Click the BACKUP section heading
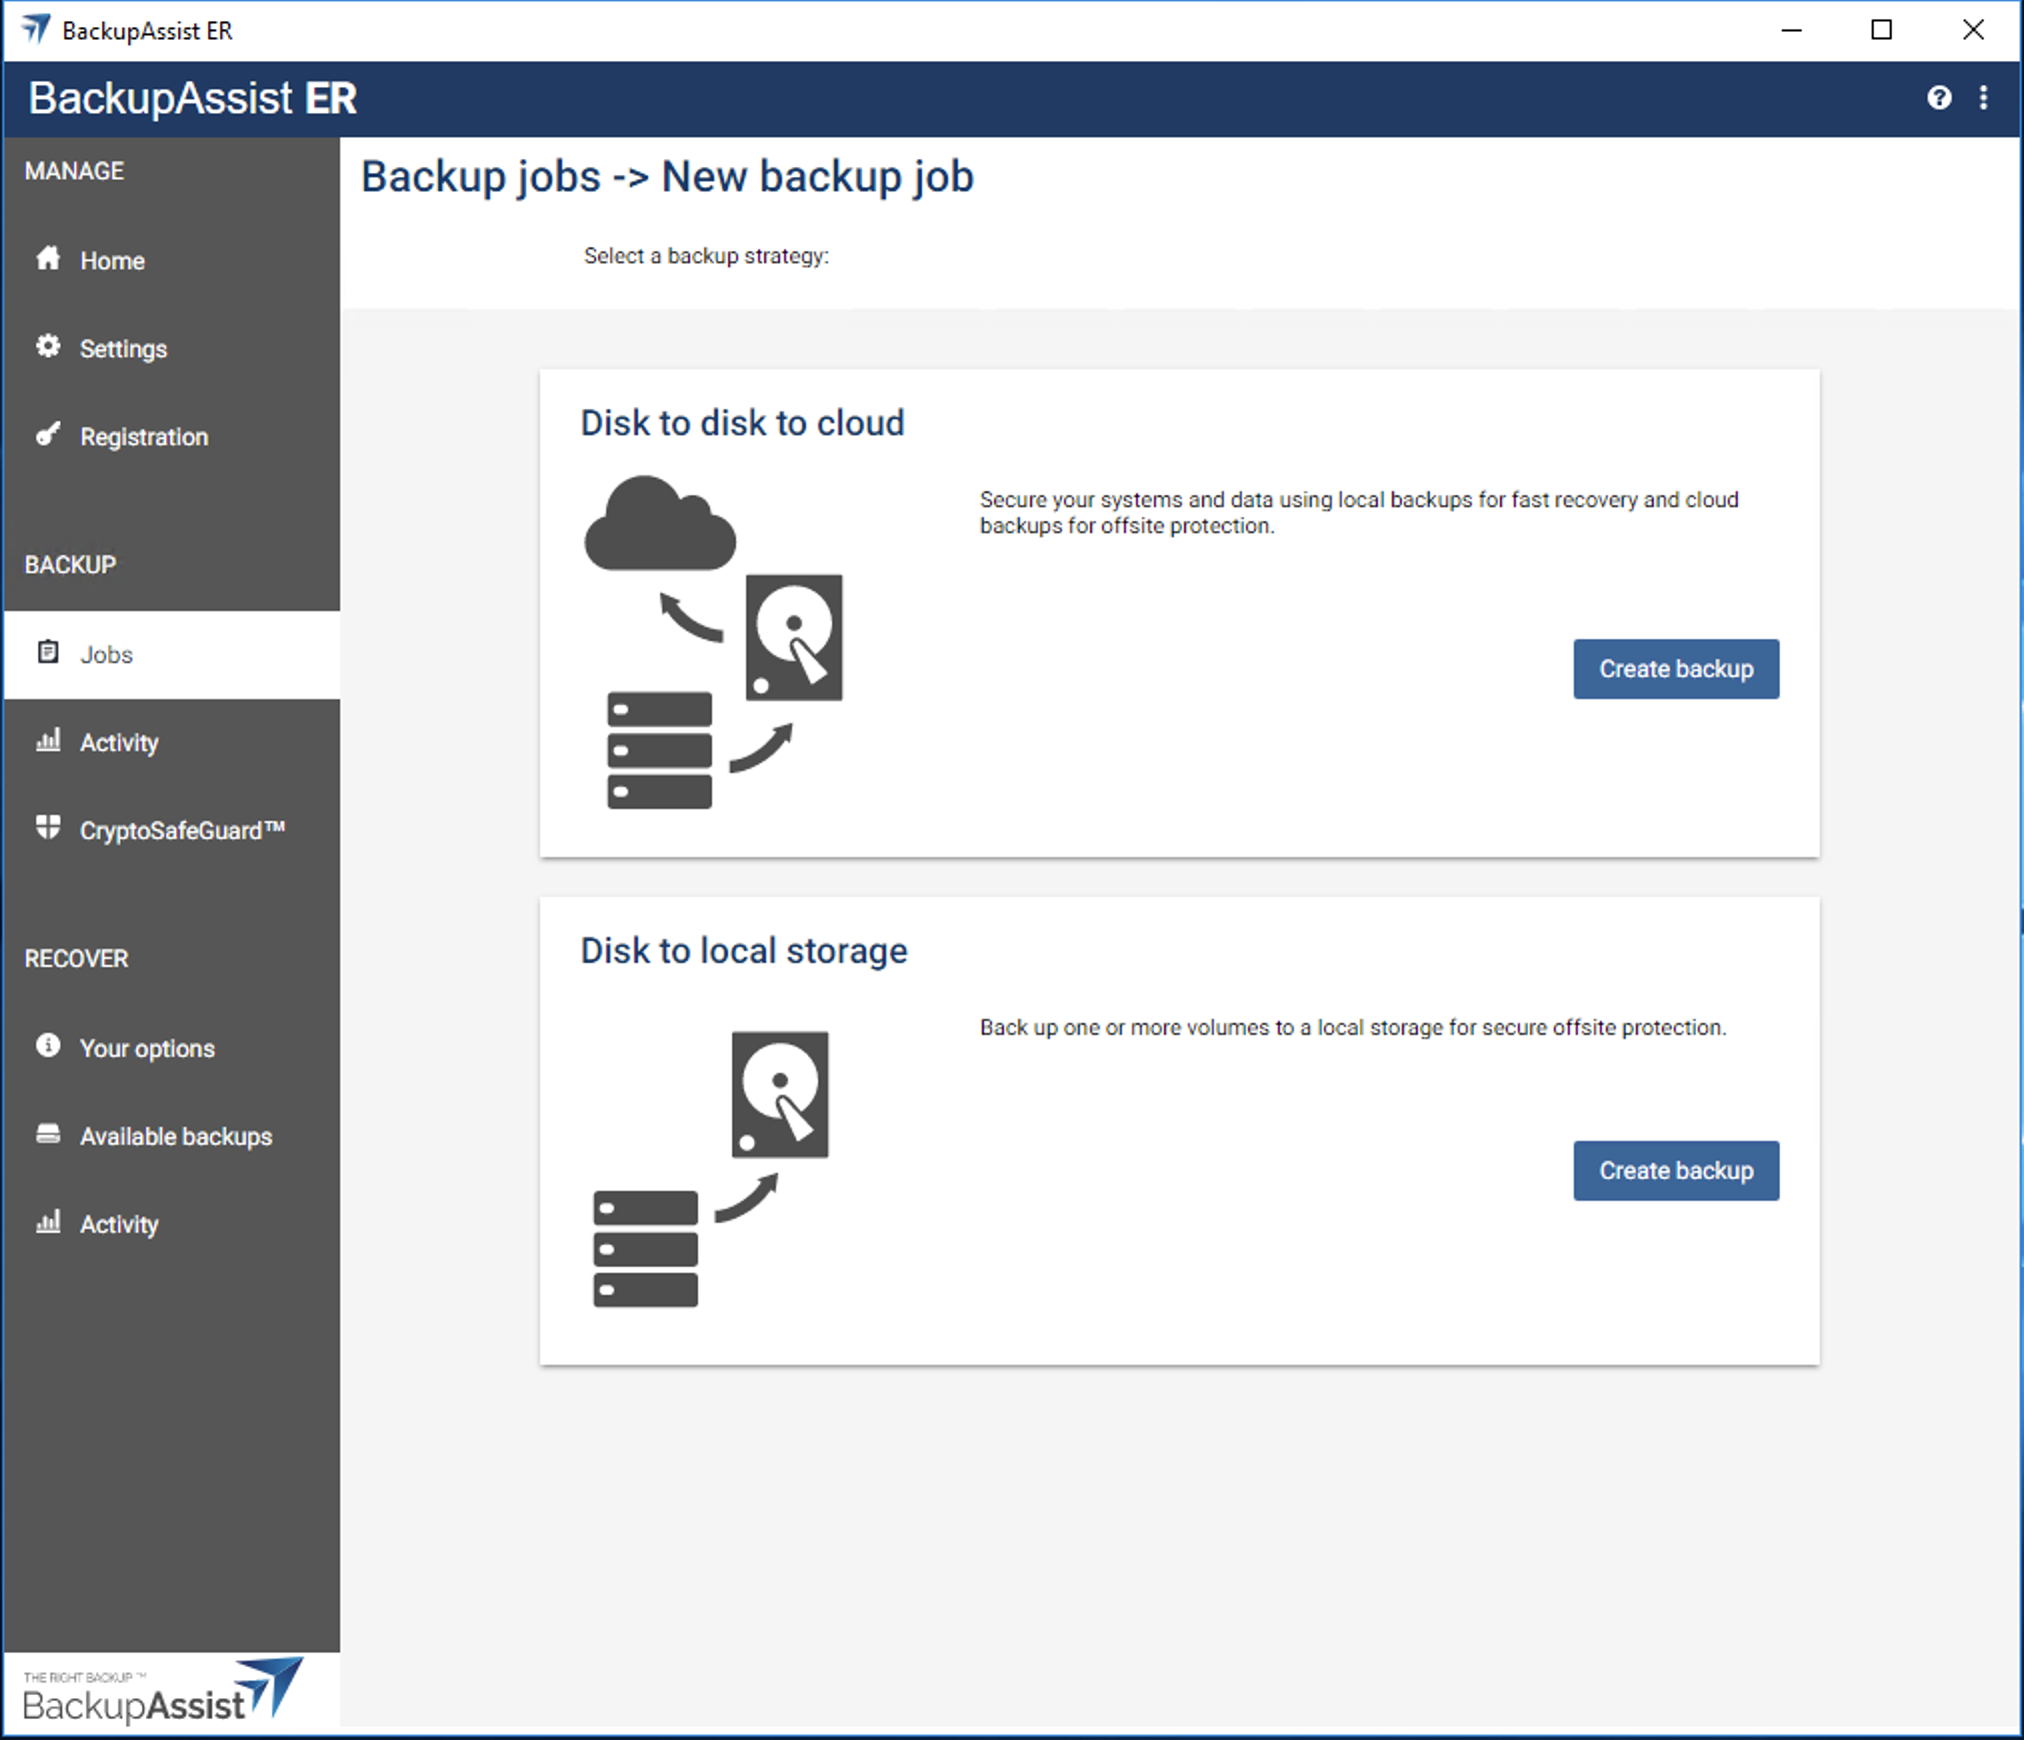Screen dimensions: 2024x1740 [x=70, y=565]
